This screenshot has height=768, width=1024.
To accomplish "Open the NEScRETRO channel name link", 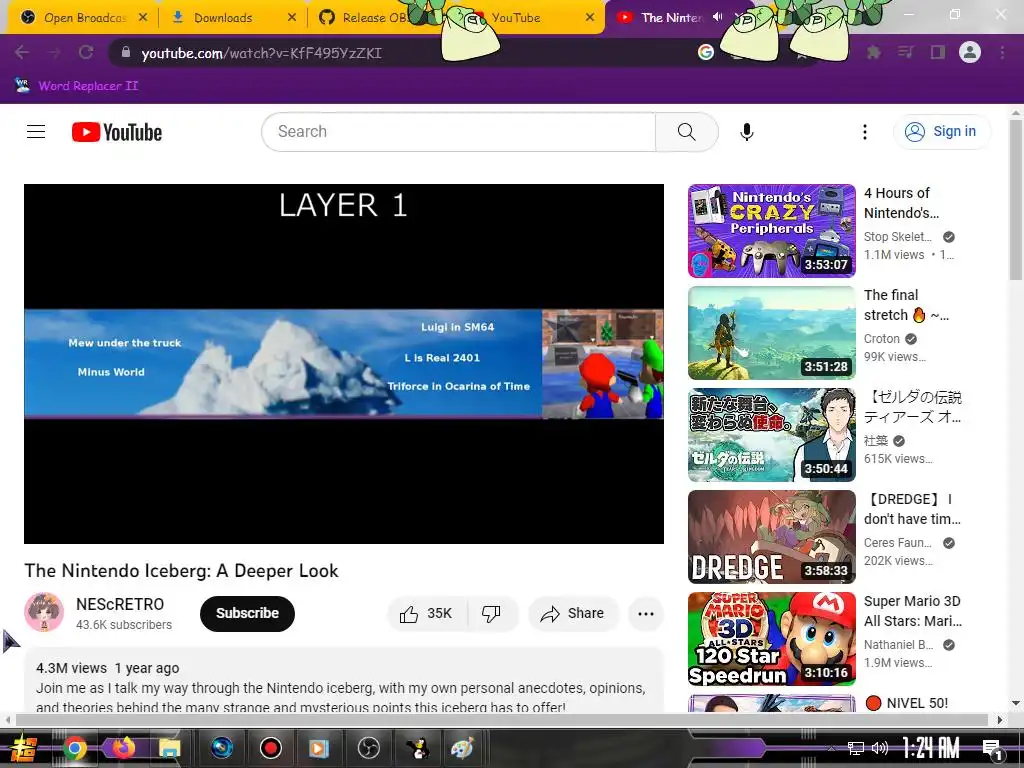I will pyautogui.click(x=120, y=605).
